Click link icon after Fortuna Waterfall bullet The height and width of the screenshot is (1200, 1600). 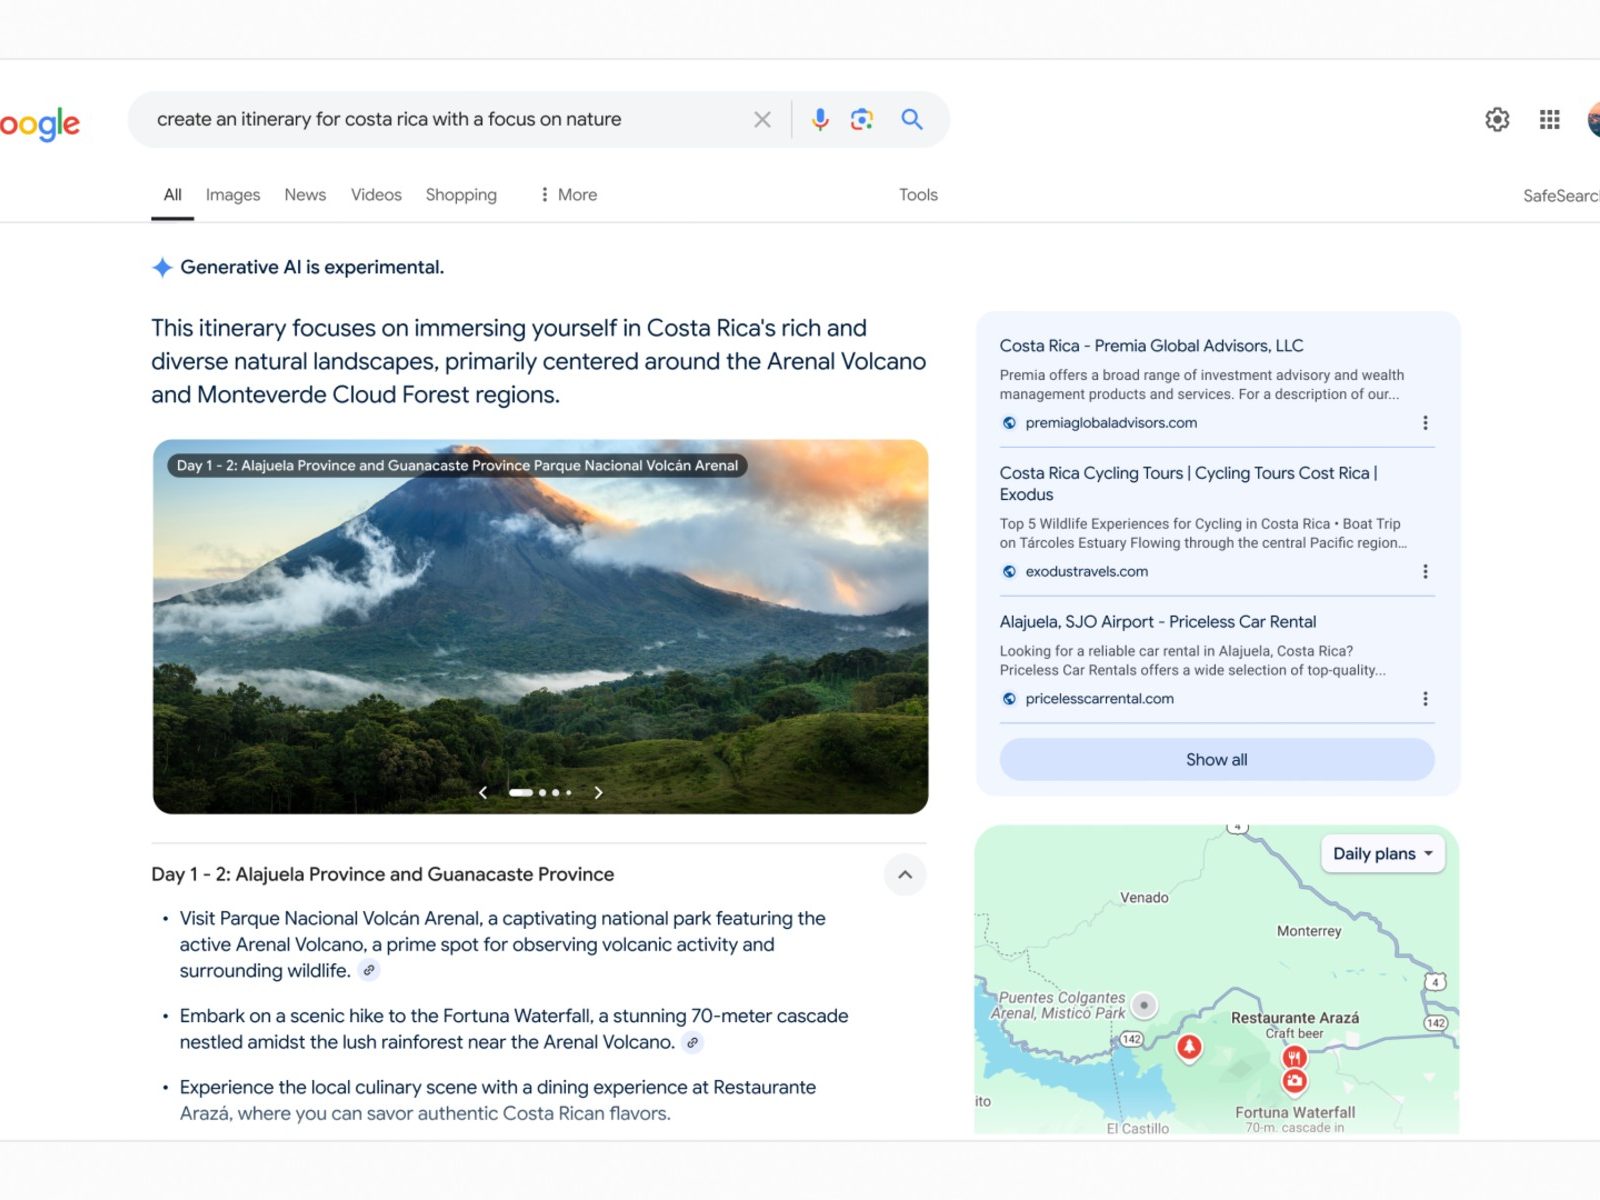[692, 1043]
